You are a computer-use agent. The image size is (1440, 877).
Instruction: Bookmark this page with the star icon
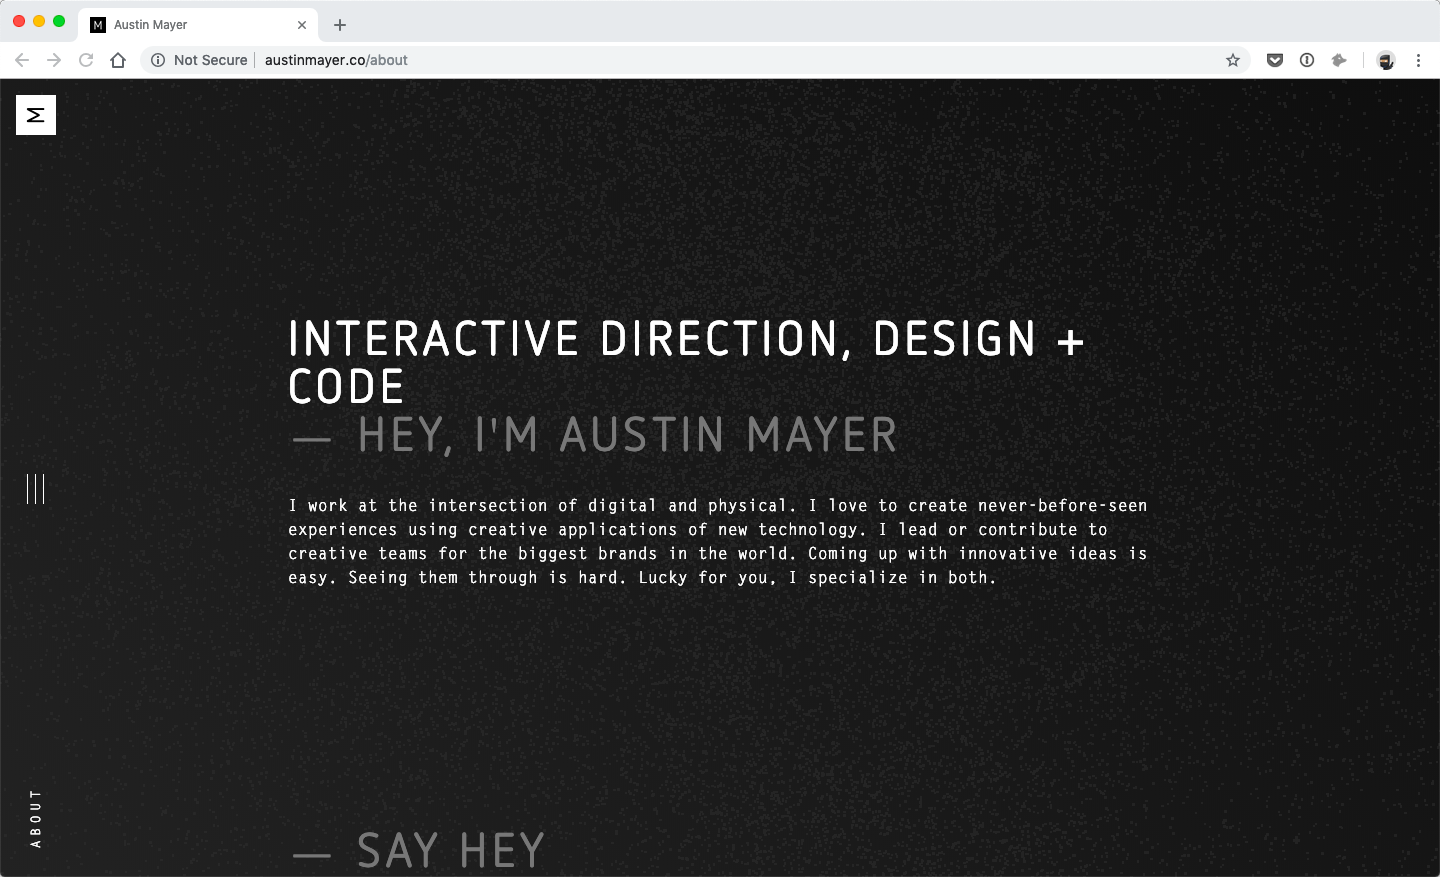tap(1233, 60)
